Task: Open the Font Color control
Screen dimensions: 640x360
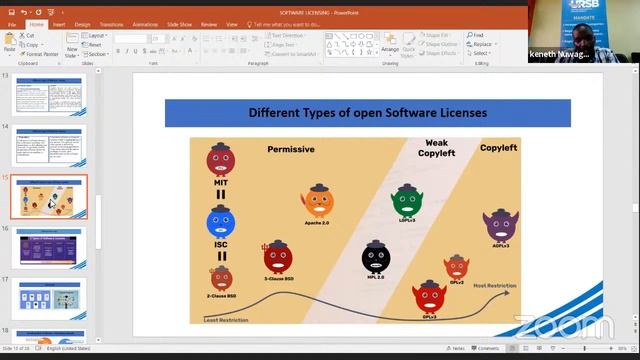Action: pyautogui.click(x=190, y=51)
